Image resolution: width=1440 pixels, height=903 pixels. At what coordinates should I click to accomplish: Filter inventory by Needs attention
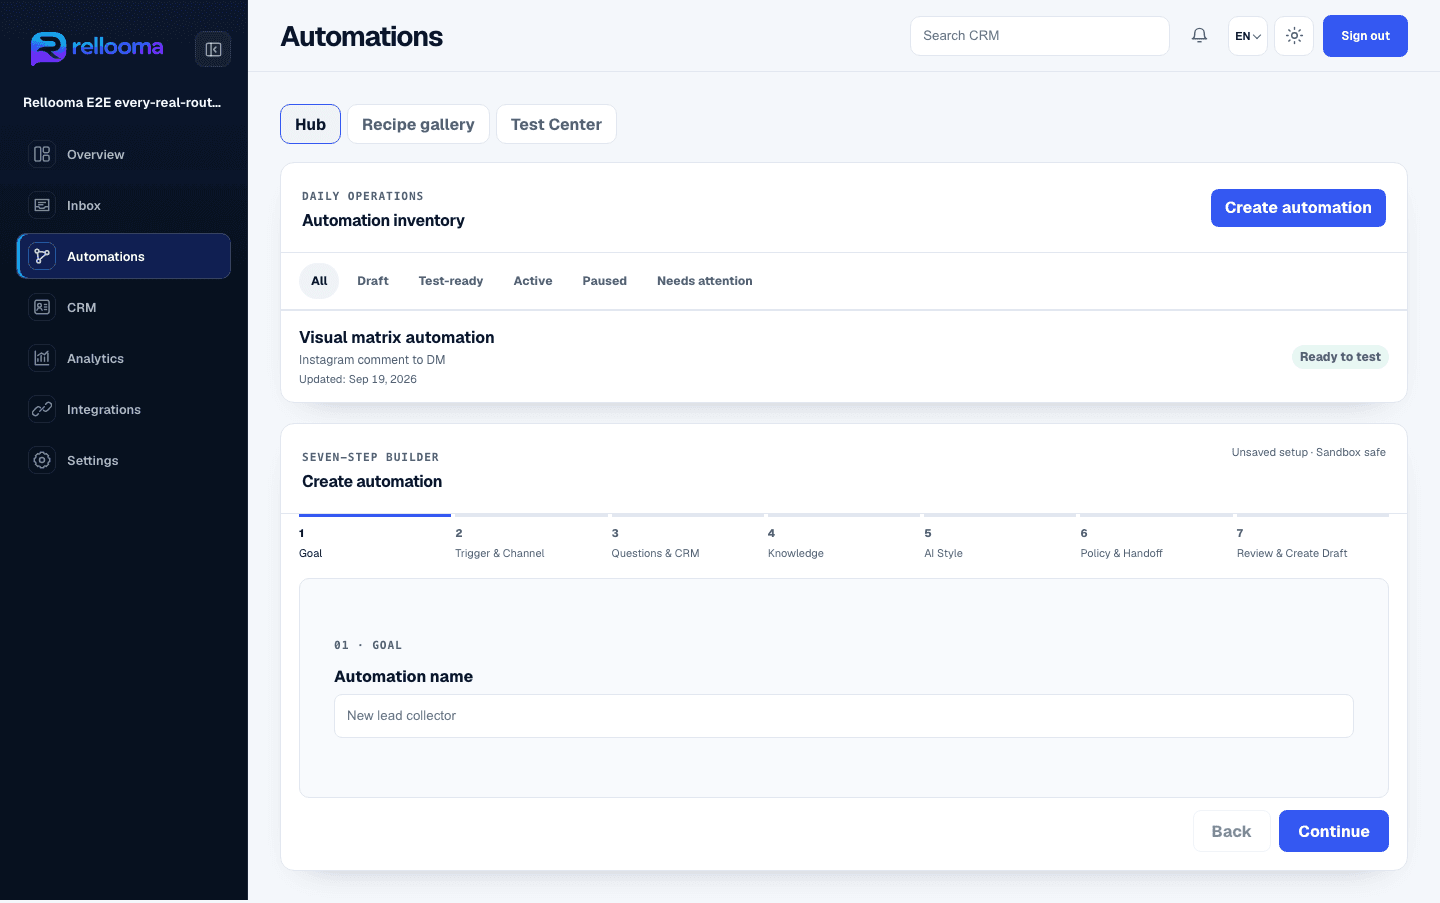click(705, 281)
